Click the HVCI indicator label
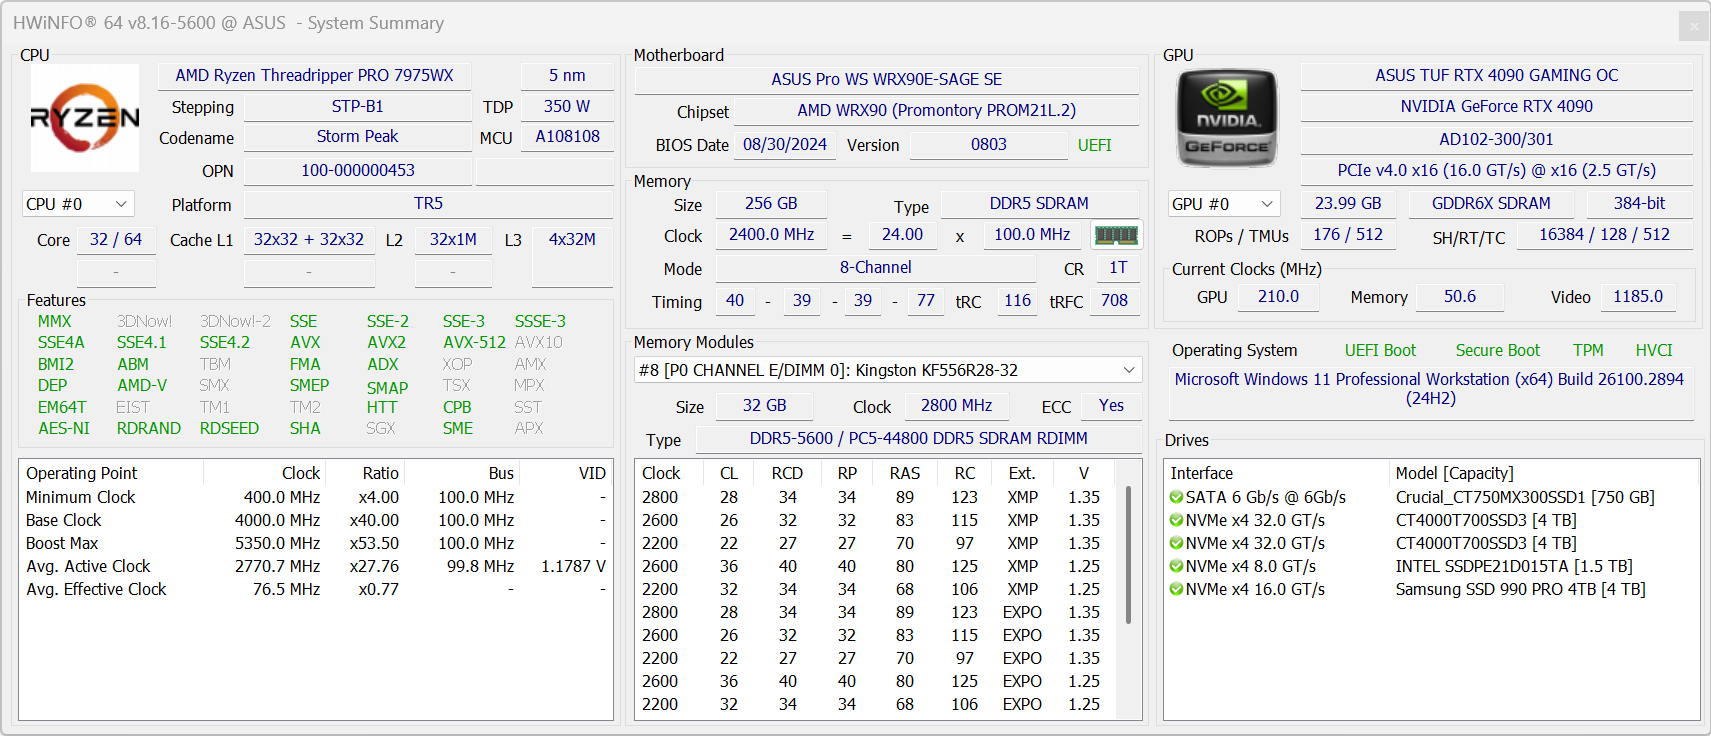The image size is (1711, 736). [1653, 350]
